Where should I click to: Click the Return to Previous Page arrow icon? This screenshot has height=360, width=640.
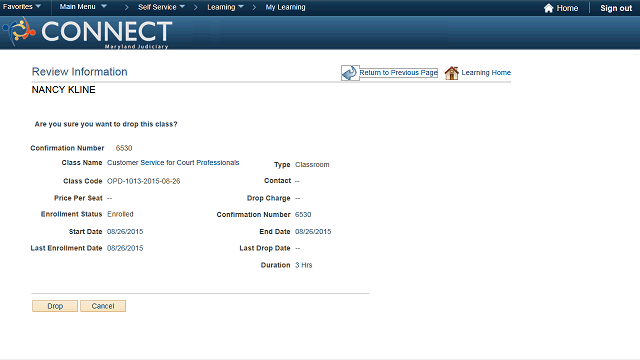tap(350, 73)
